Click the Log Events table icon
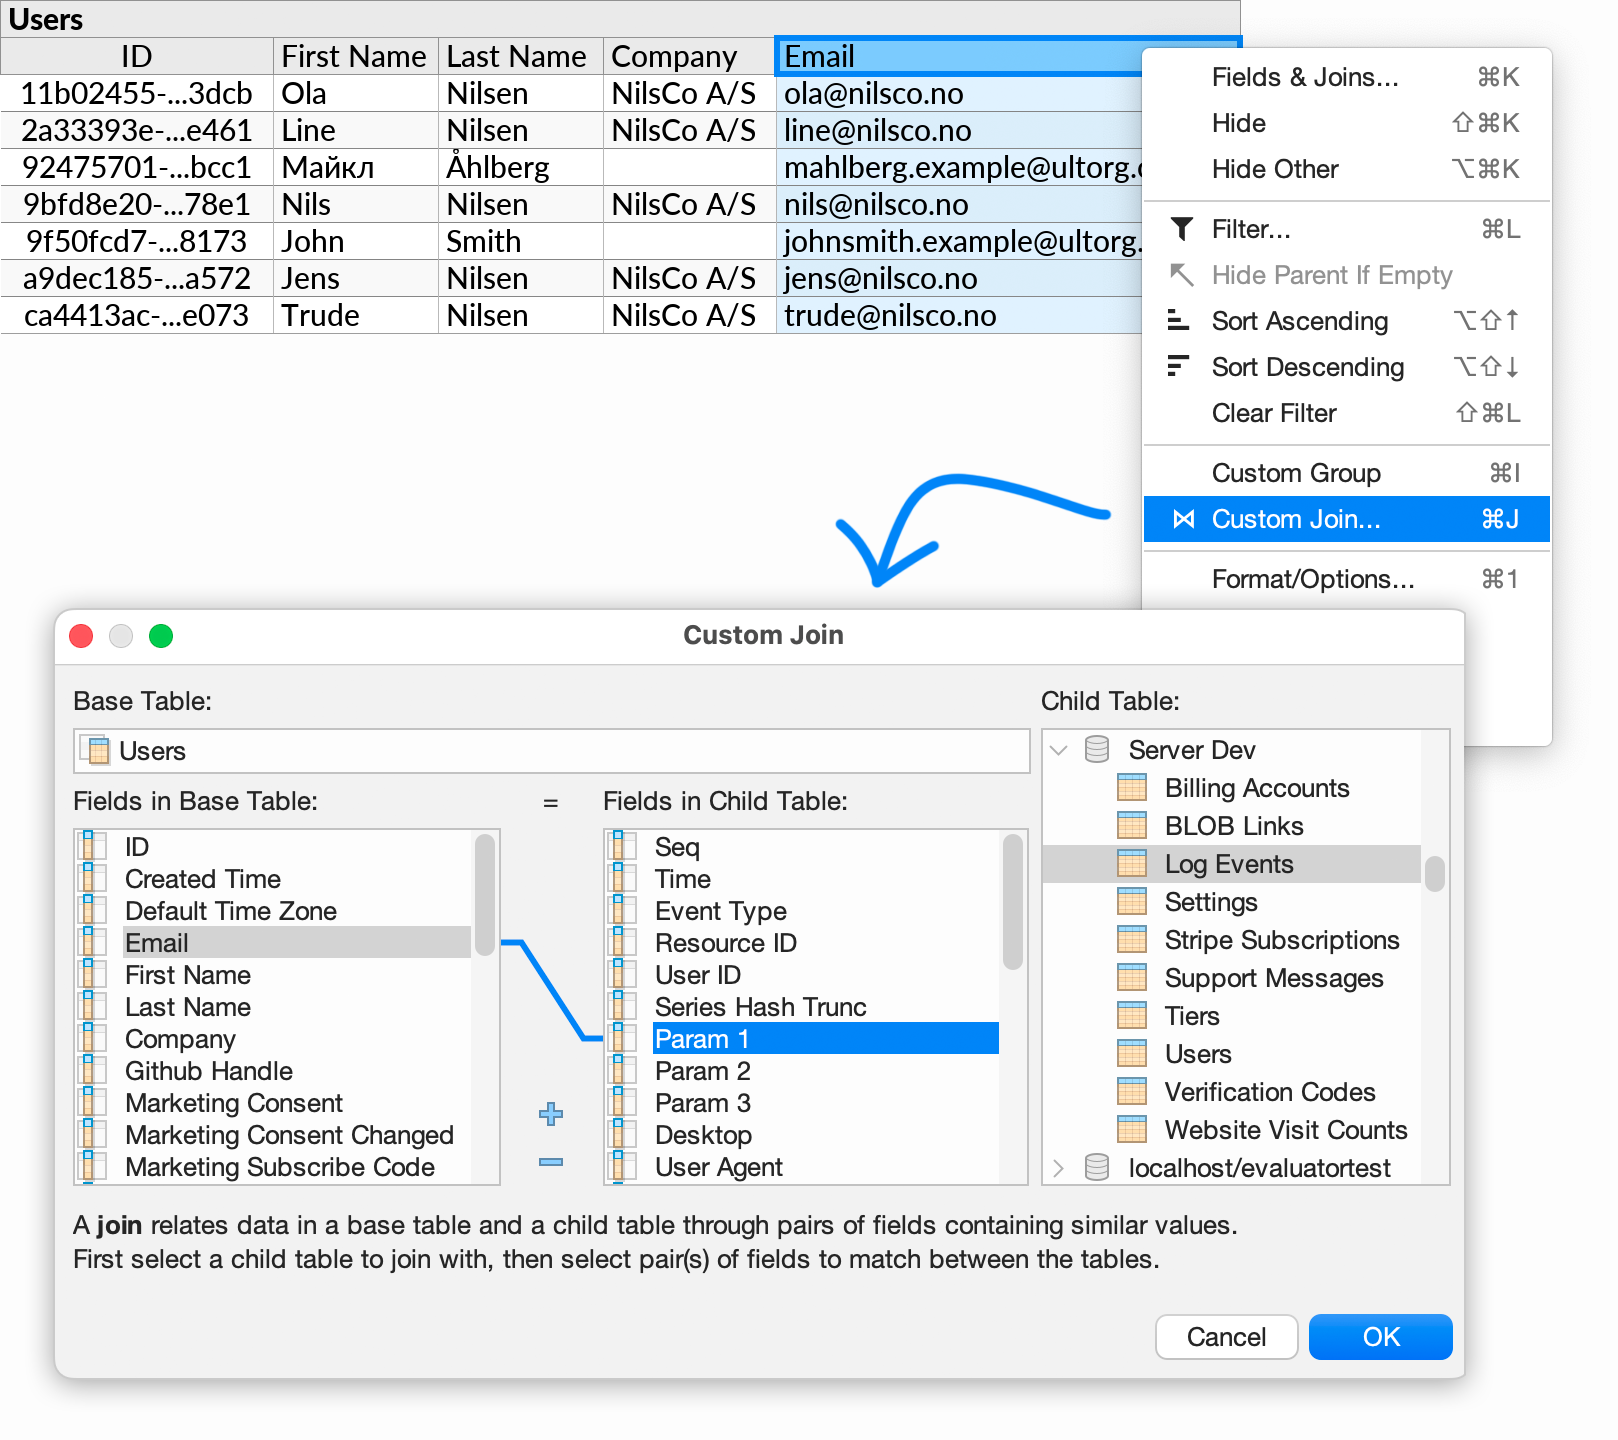 (x=1132, y=863)
